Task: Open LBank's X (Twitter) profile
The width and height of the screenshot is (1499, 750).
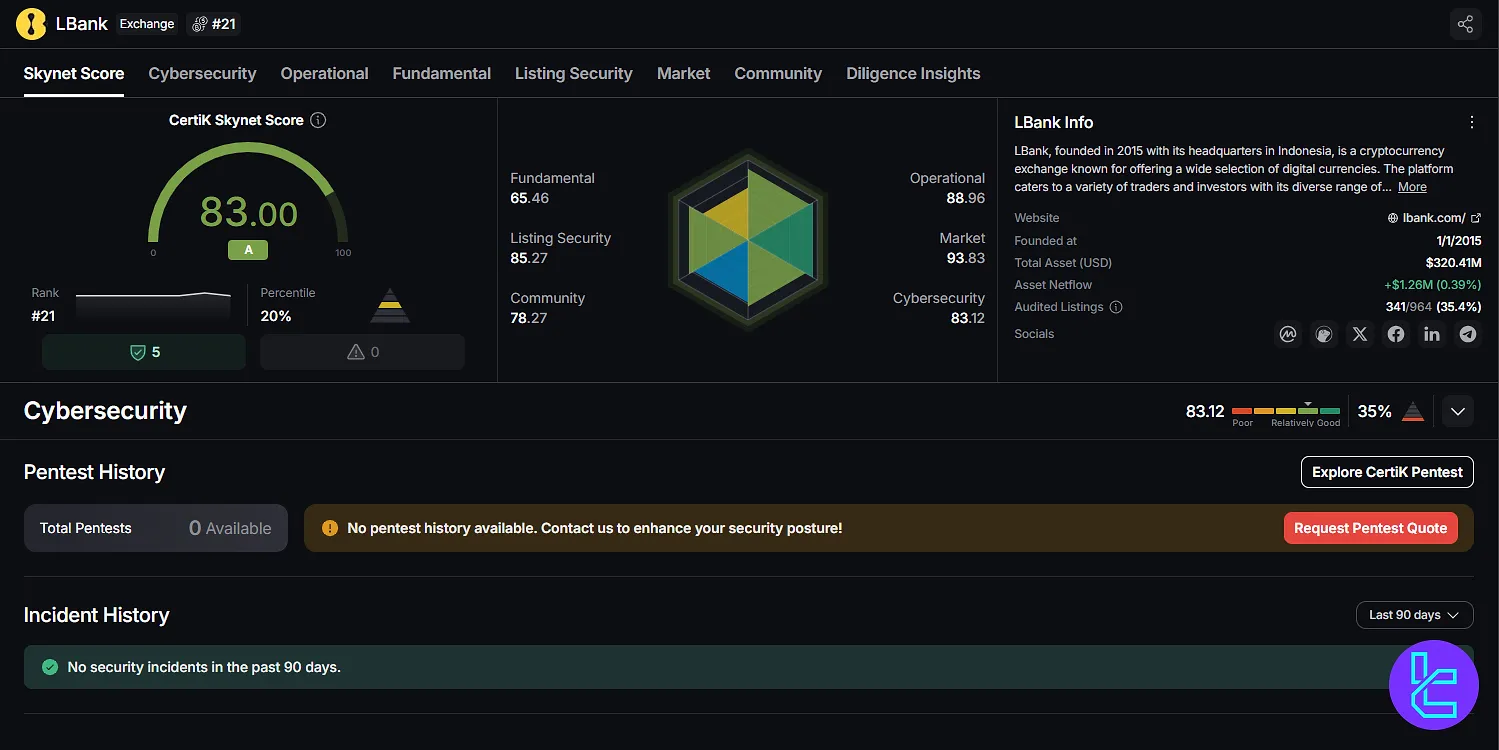Action: [x=1360, y=334]
